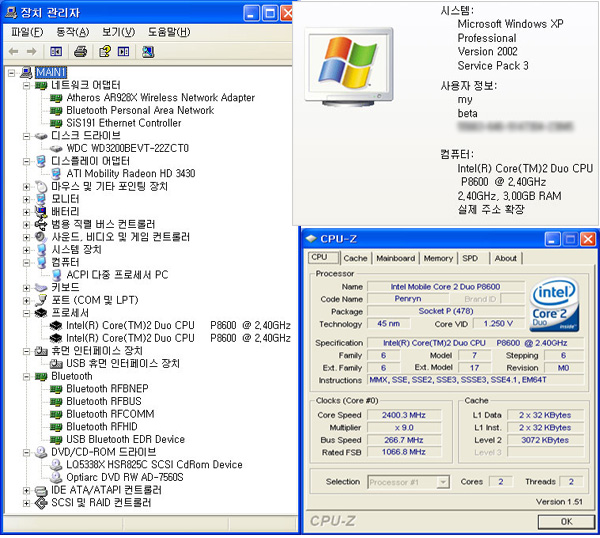
Task: Expand the 포트 (COM 및 LPT) node
Action: (x=26, y=301)
